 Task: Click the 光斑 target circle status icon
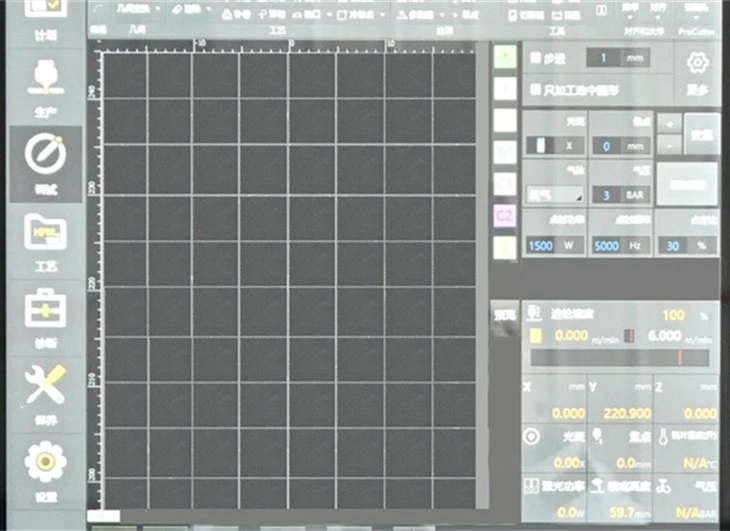coord(531,436)
